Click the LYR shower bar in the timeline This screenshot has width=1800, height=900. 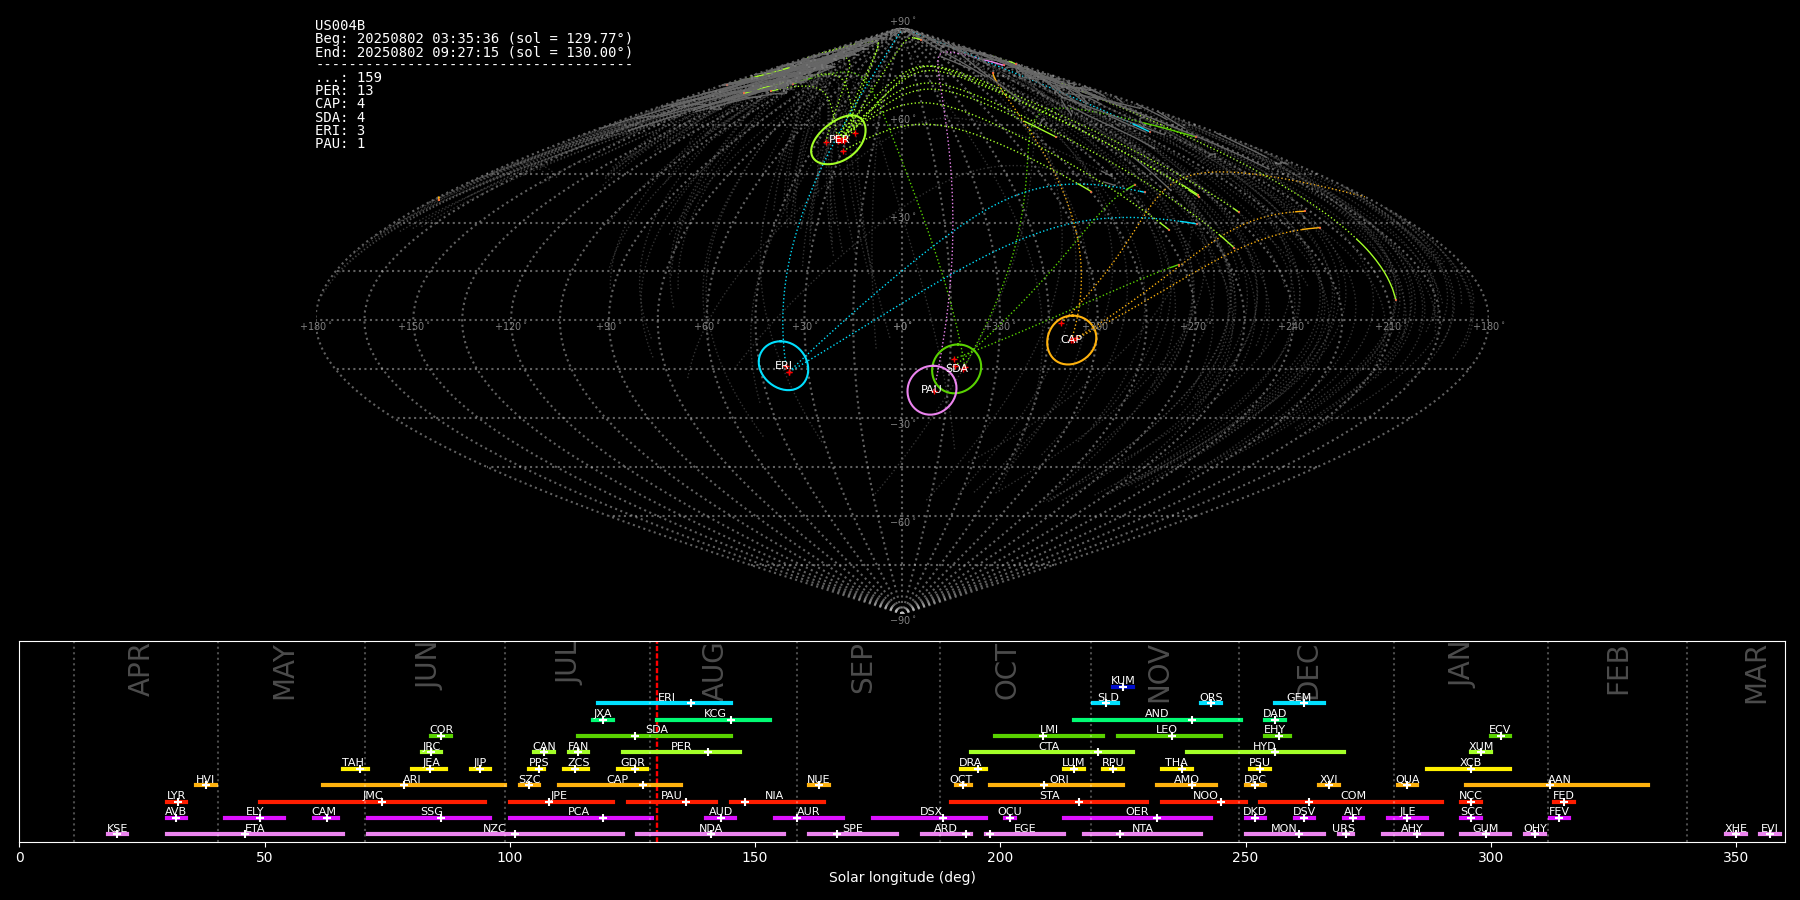(x=176, y=801)
